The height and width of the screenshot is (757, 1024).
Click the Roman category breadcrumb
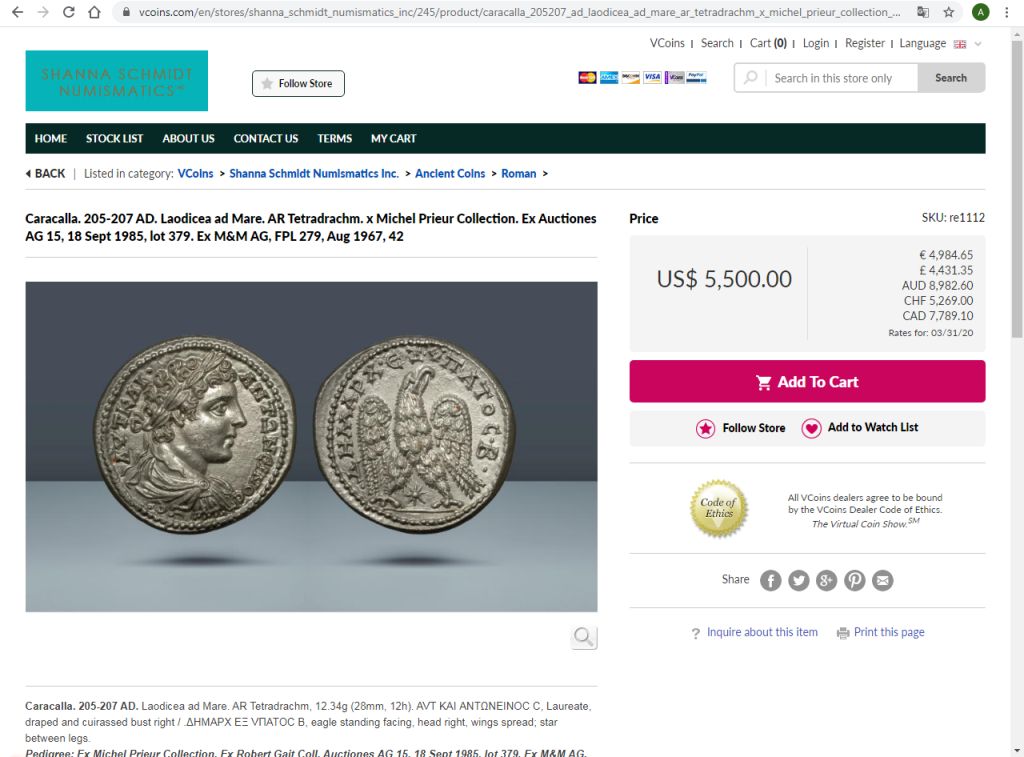(518, 173)
